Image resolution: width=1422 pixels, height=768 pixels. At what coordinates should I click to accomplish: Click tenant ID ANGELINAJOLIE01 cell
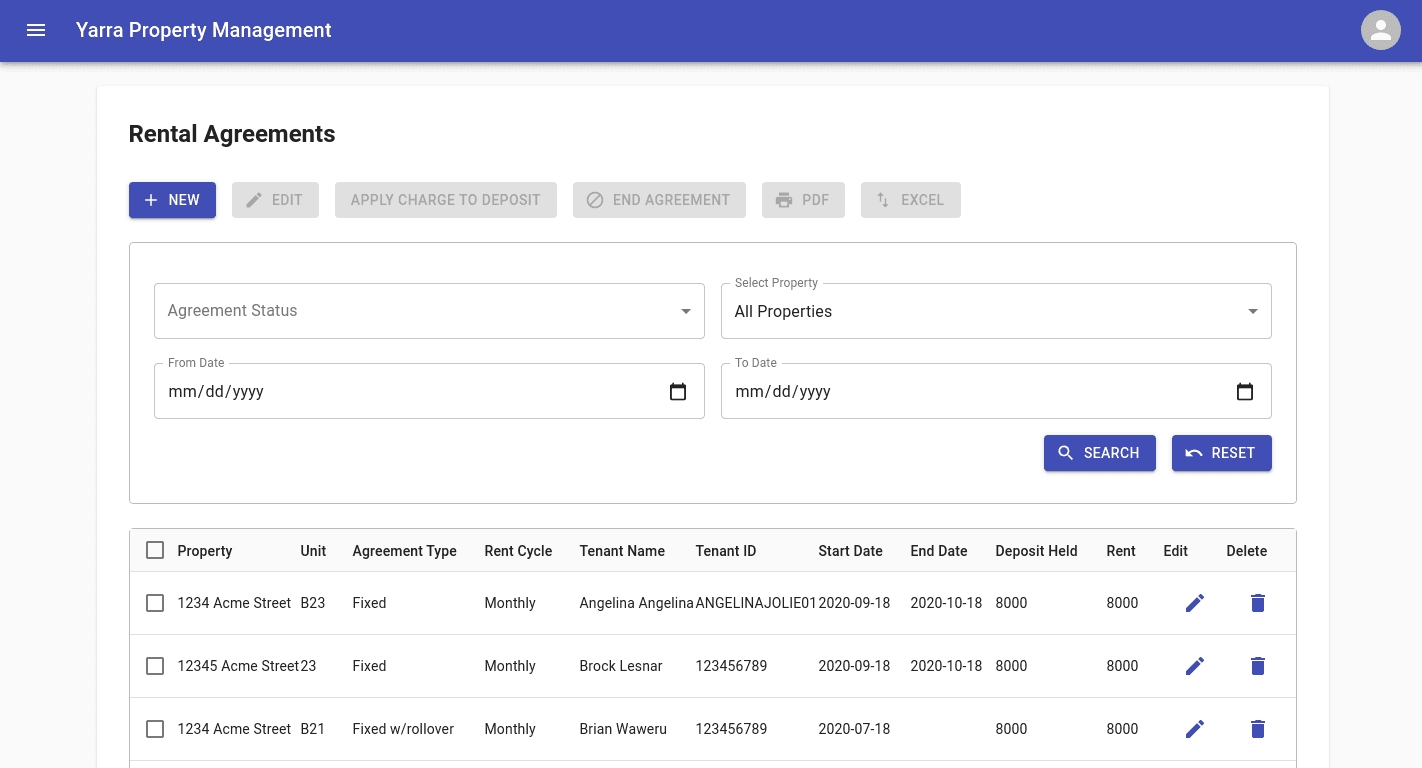756,603
